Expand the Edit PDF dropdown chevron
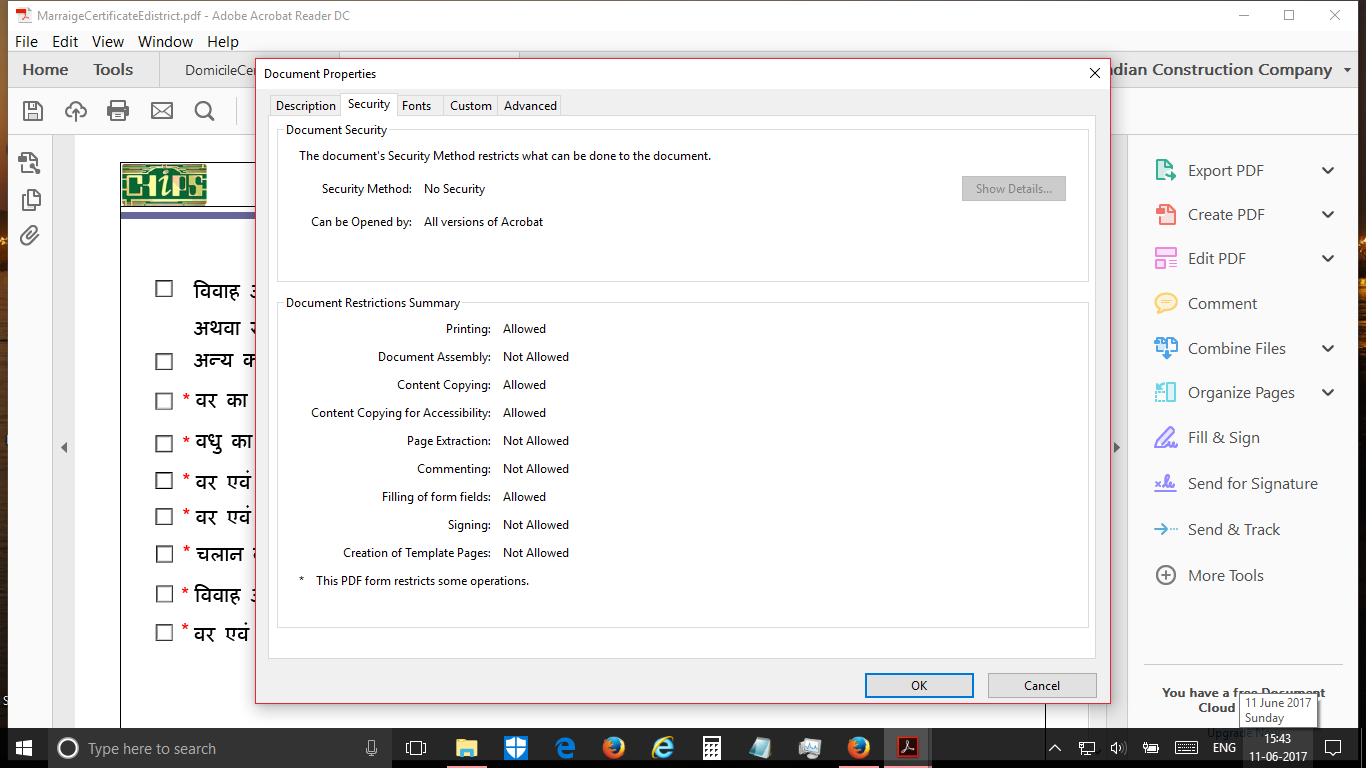Screen dimensions: 1366x768 tap(1328, 258)
